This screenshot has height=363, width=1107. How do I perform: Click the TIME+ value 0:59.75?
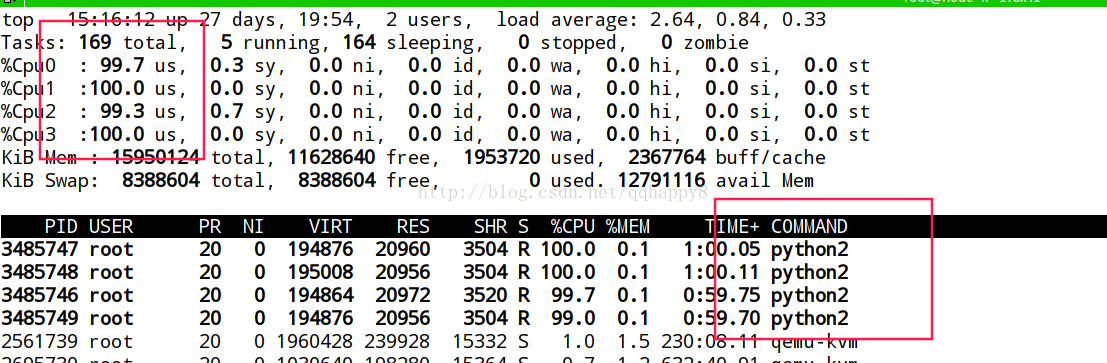click(x=722, y=294)
